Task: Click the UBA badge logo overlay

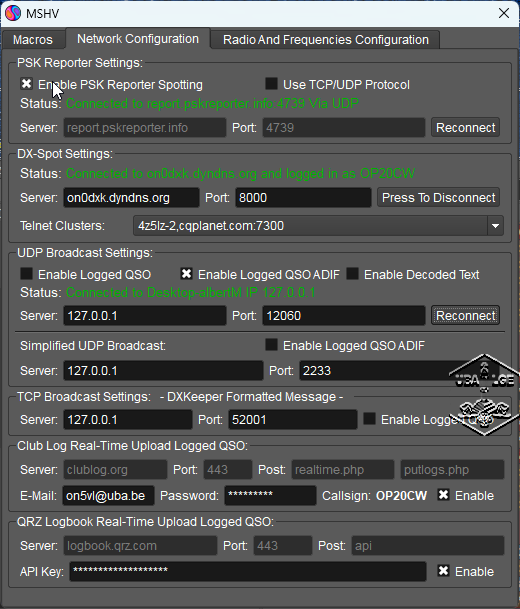Action: (x=483, y=394)
